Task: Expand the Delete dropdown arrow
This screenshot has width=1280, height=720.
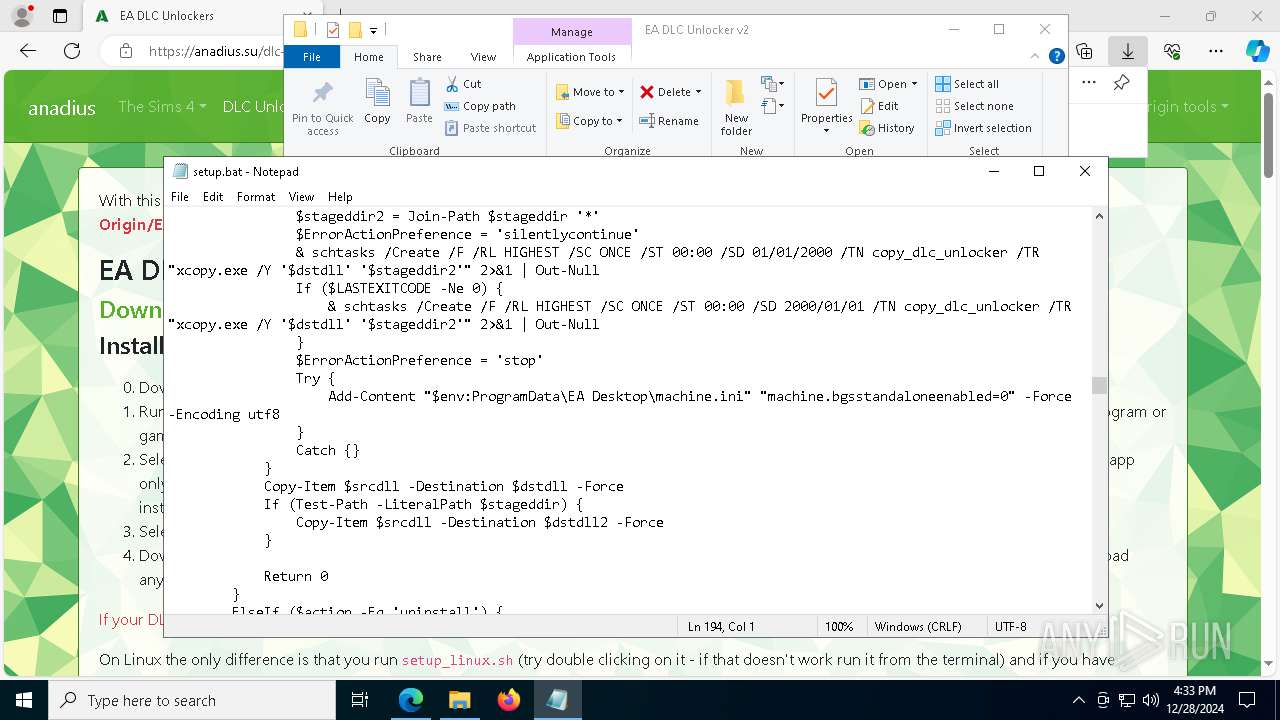Action: (698, 92)
